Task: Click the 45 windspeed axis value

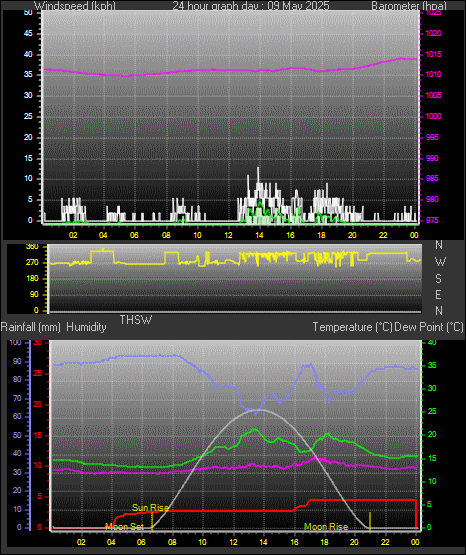Action: coord(28,33)
